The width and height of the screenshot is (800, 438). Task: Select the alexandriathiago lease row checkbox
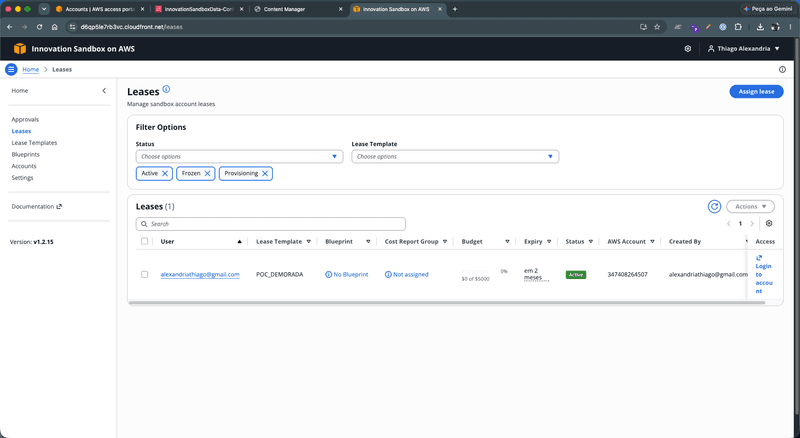coord(144,275)
